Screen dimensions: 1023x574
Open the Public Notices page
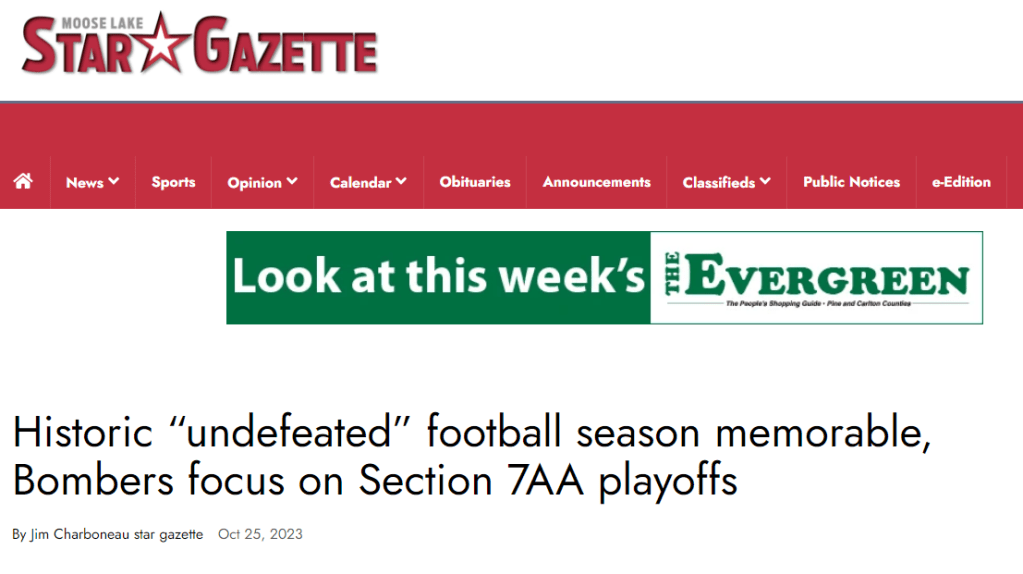851,182
